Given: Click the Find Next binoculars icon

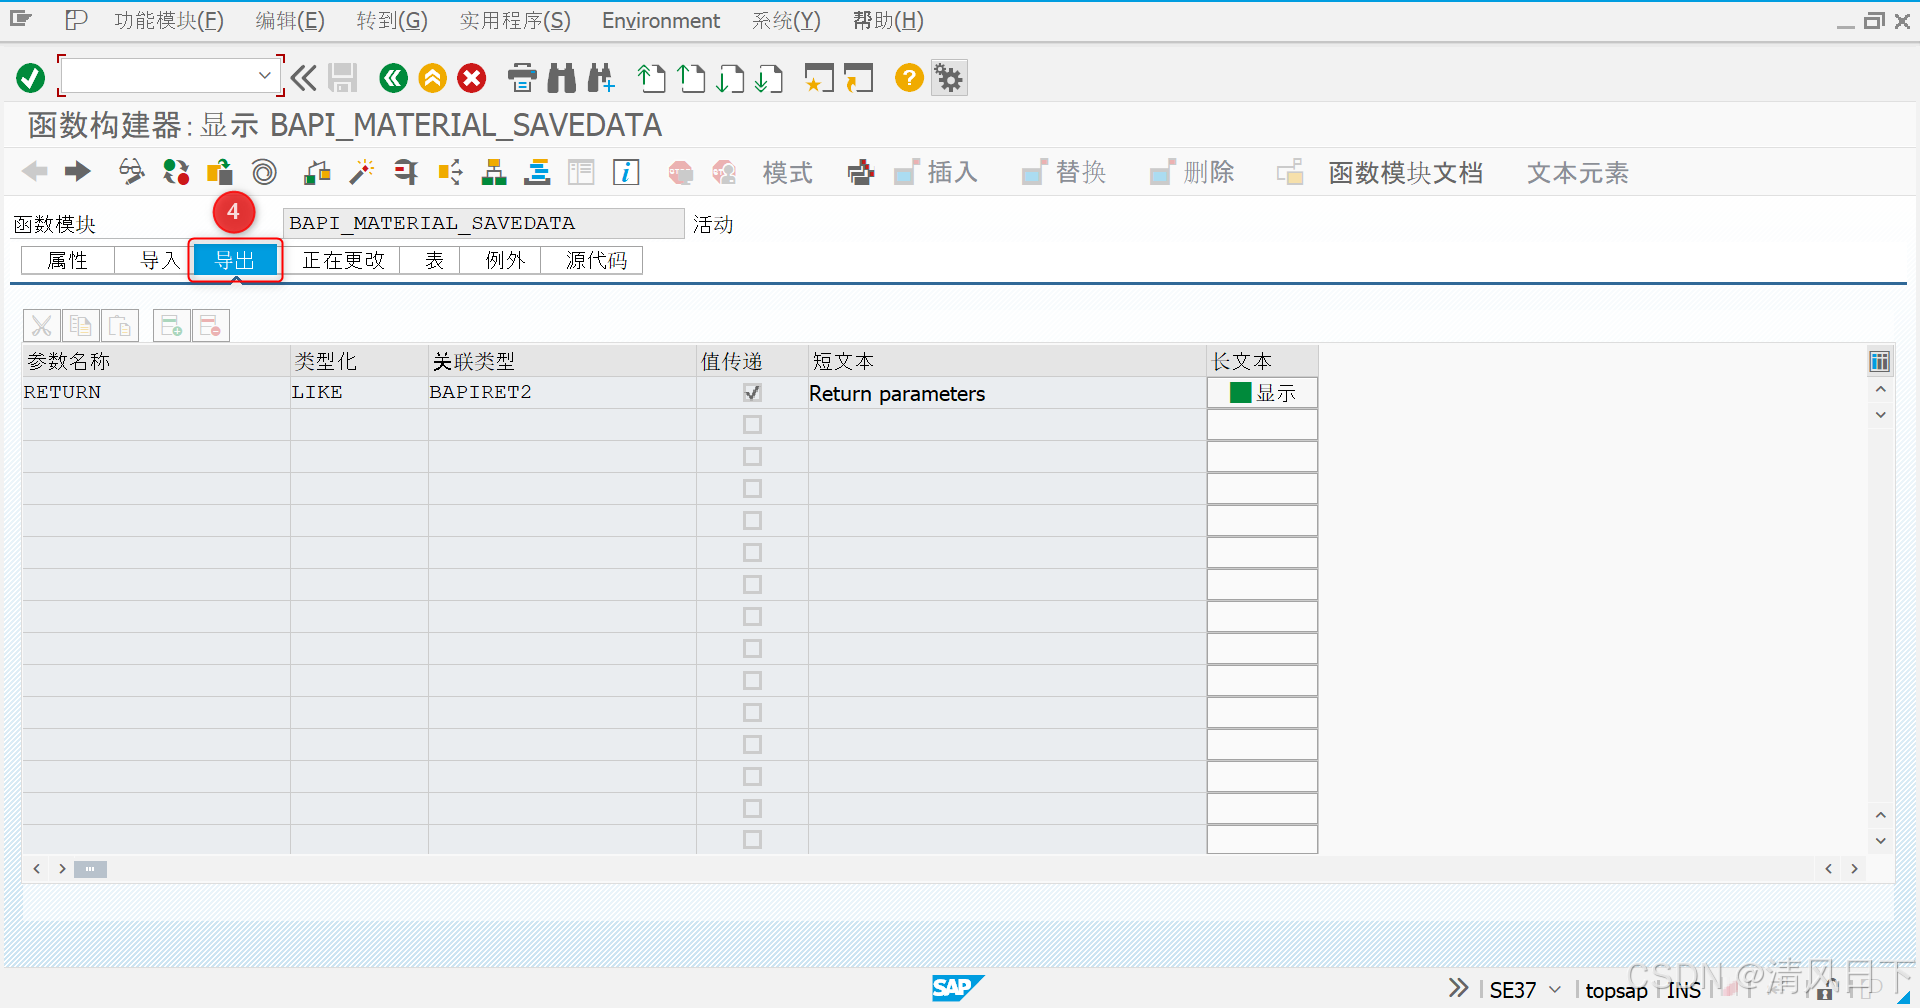Looking at the screenshot, I should 601,77.
